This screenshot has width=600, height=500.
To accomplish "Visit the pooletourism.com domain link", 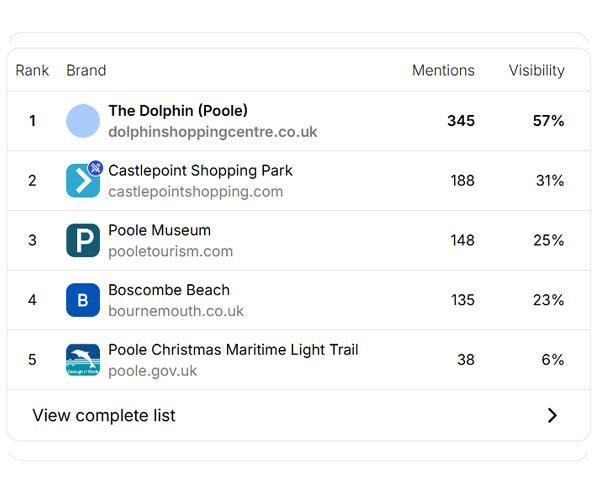I will (x=170, y=251).
